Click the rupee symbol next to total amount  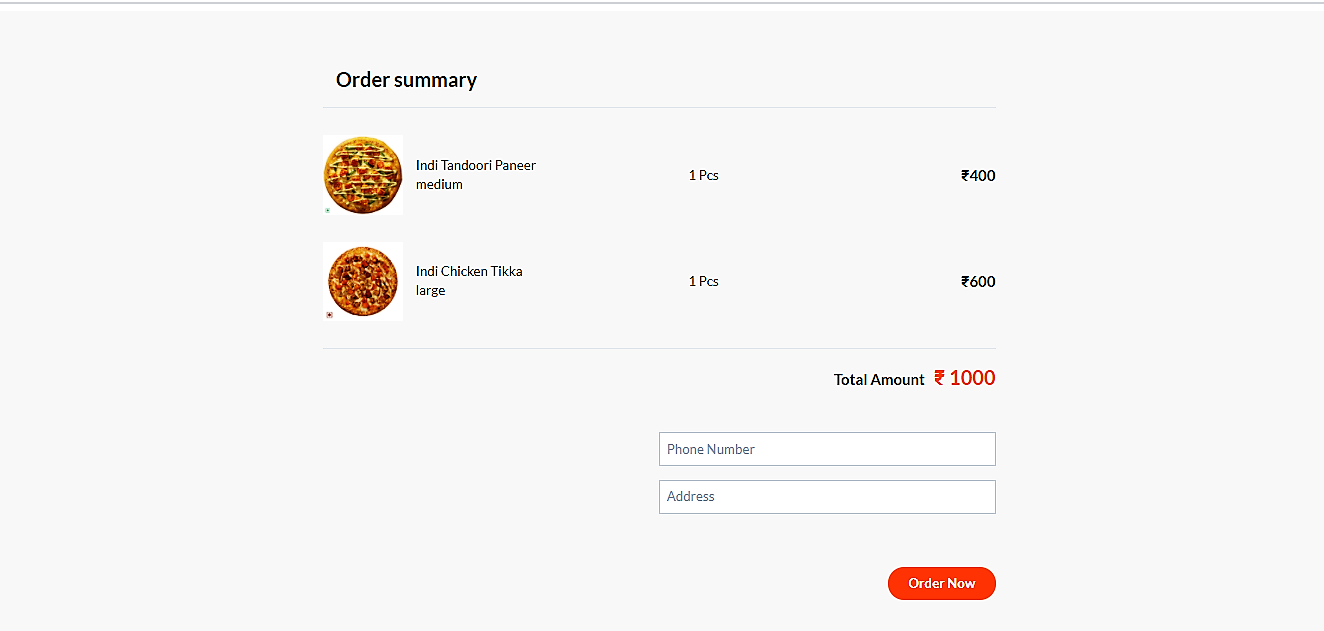coord(938,378)
